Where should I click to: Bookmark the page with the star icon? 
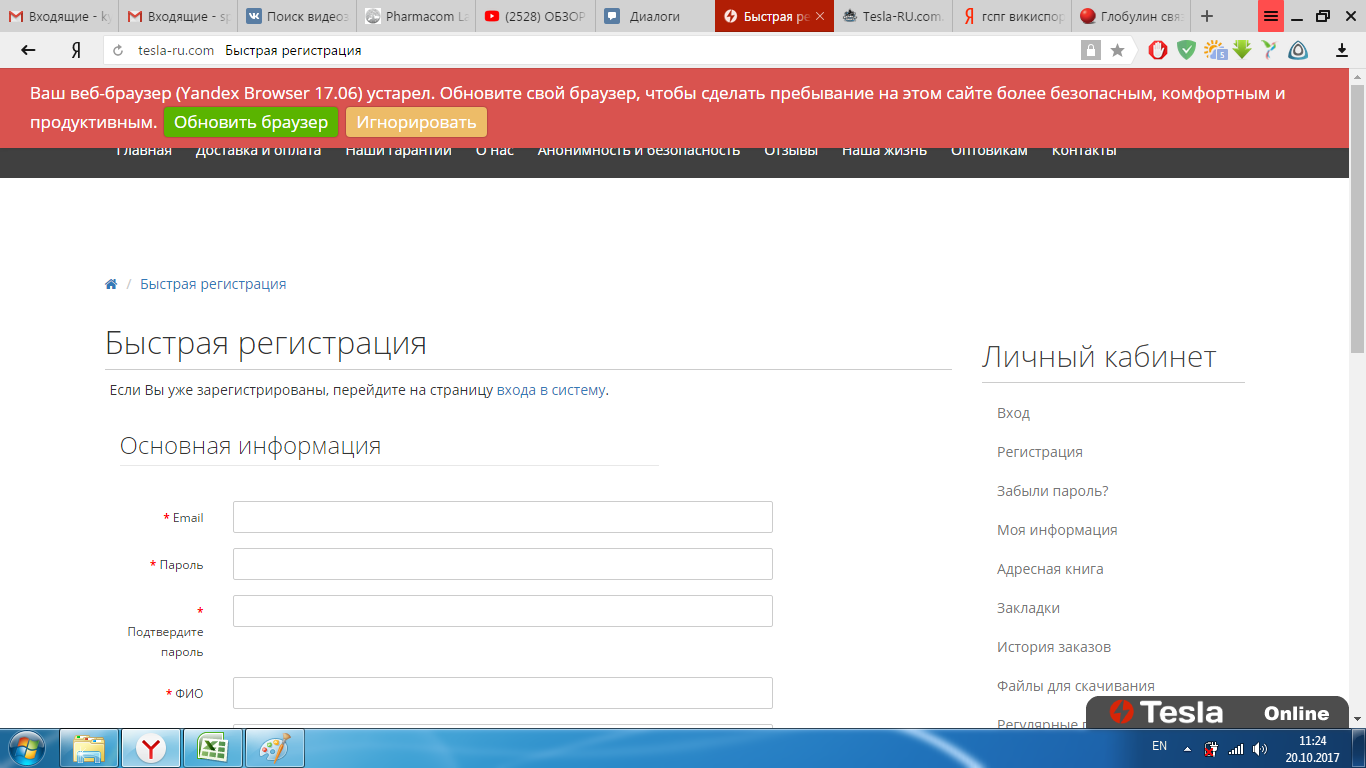coord(1117,50)
